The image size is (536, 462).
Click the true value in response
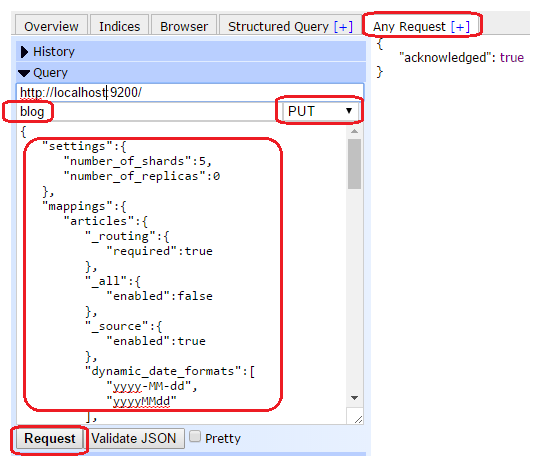512,57
